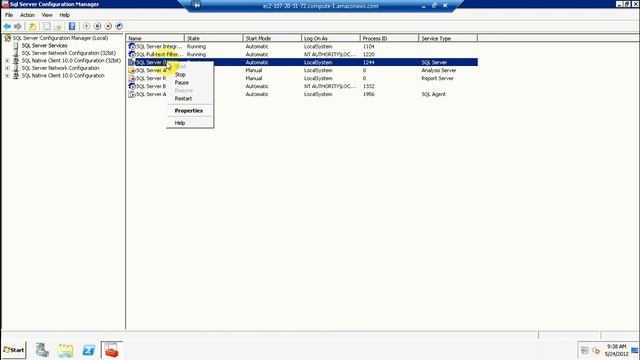Viewport: 640px width, 360px height.
Task: Select SQL Server Network Configuration tree label
Action: pyautogui.click(x=60, y=68)
